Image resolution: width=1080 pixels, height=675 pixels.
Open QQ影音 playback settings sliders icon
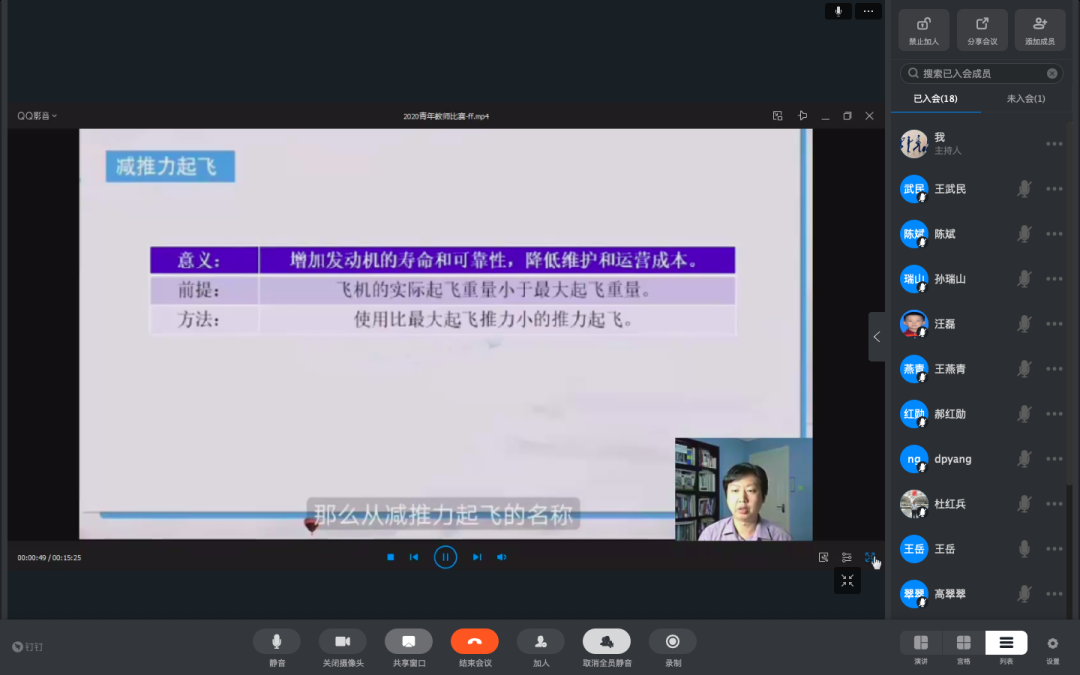(x=847, y=557)
